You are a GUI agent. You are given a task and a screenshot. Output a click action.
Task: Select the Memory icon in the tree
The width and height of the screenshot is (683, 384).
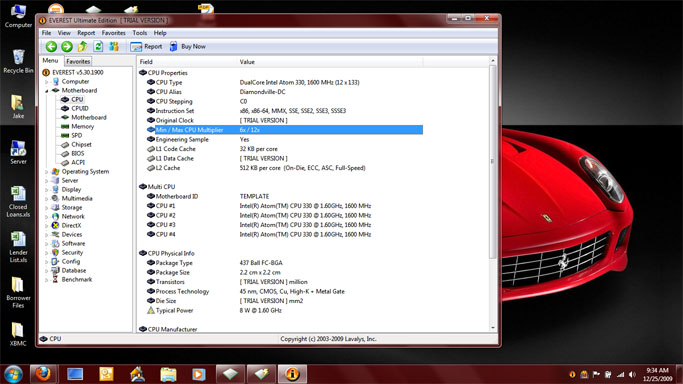click(65, 126)
